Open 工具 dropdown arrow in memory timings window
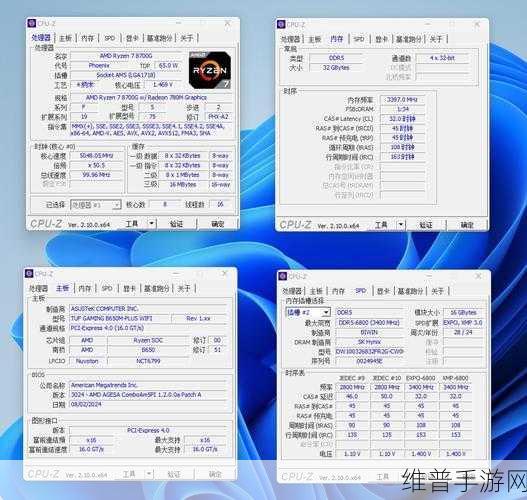 pyautogui.click(x=401, y=224)
